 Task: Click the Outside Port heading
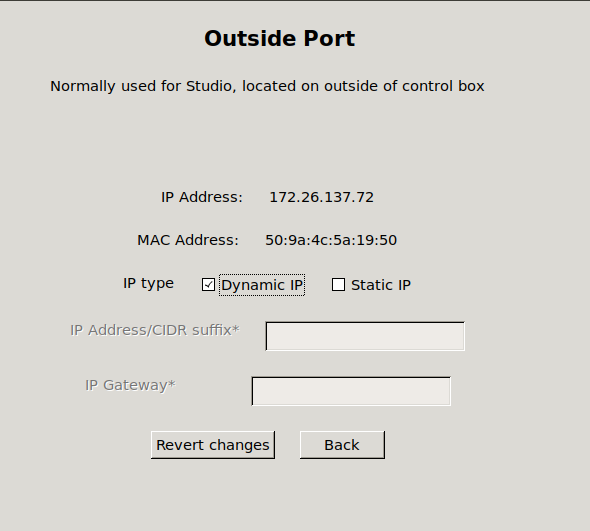pyautogui.click(x=280, y=38)
